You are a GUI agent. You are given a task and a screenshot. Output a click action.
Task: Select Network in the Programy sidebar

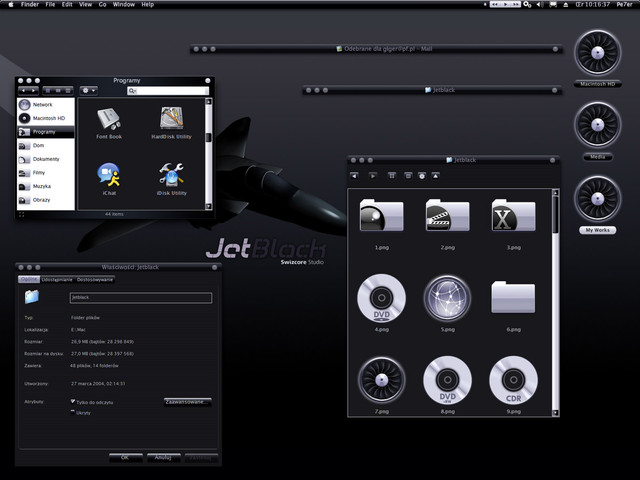[46, 104]
